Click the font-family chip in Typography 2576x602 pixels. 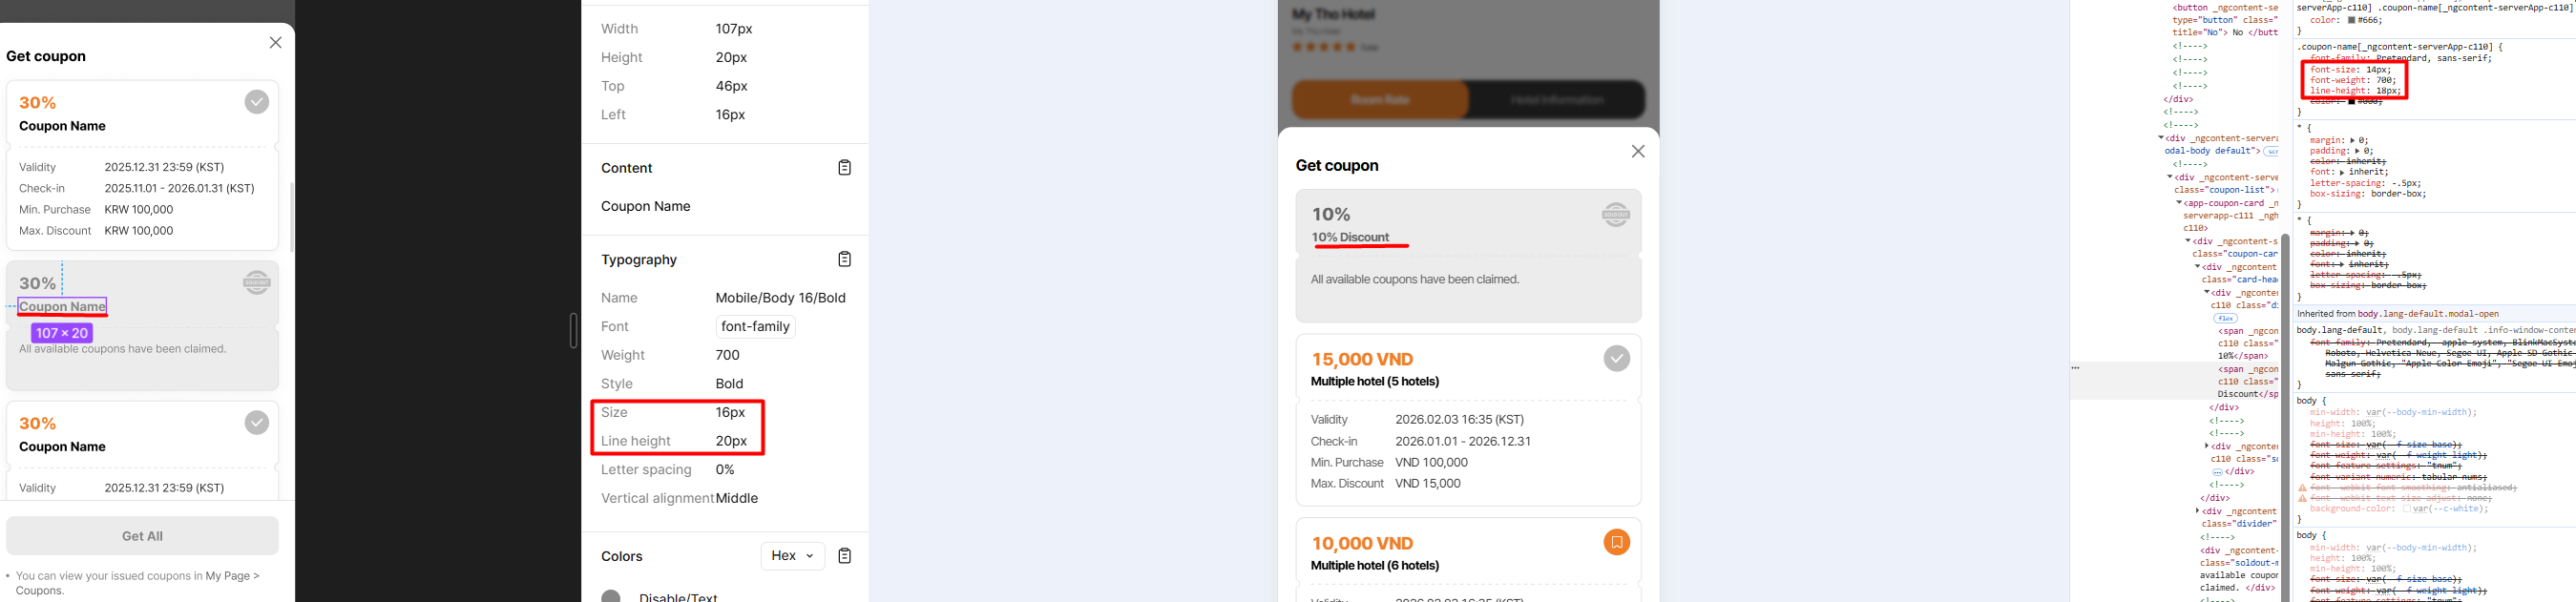tap(755, 327)
